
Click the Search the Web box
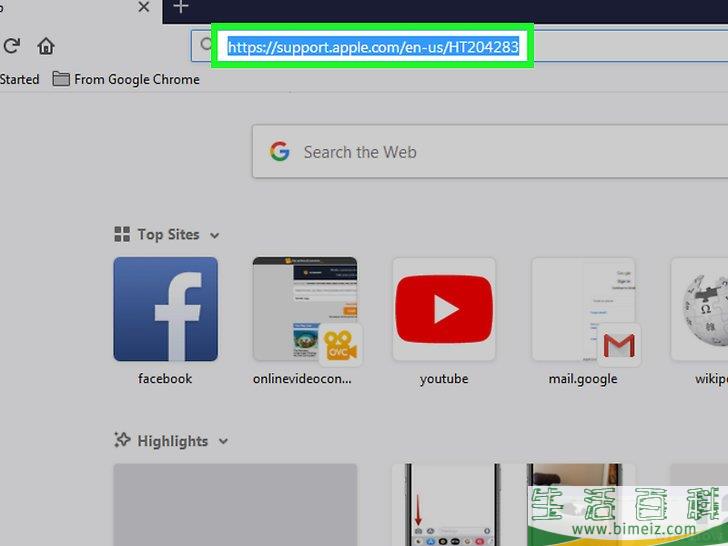pos(490,151)
